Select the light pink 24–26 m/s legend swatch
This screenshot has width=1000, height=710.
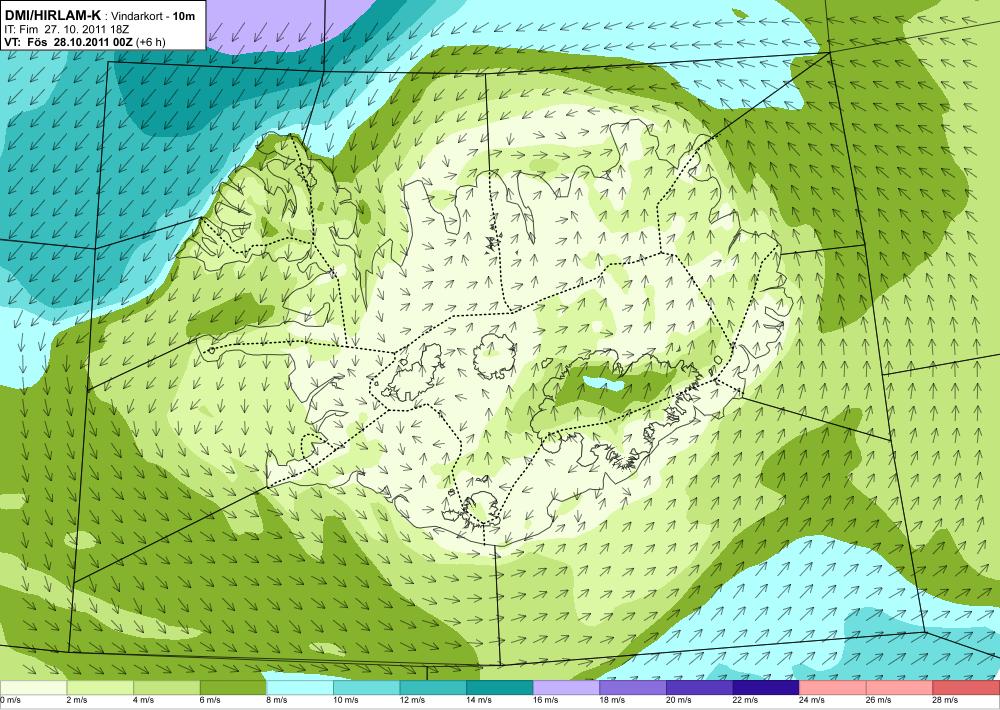click(833, 688)
